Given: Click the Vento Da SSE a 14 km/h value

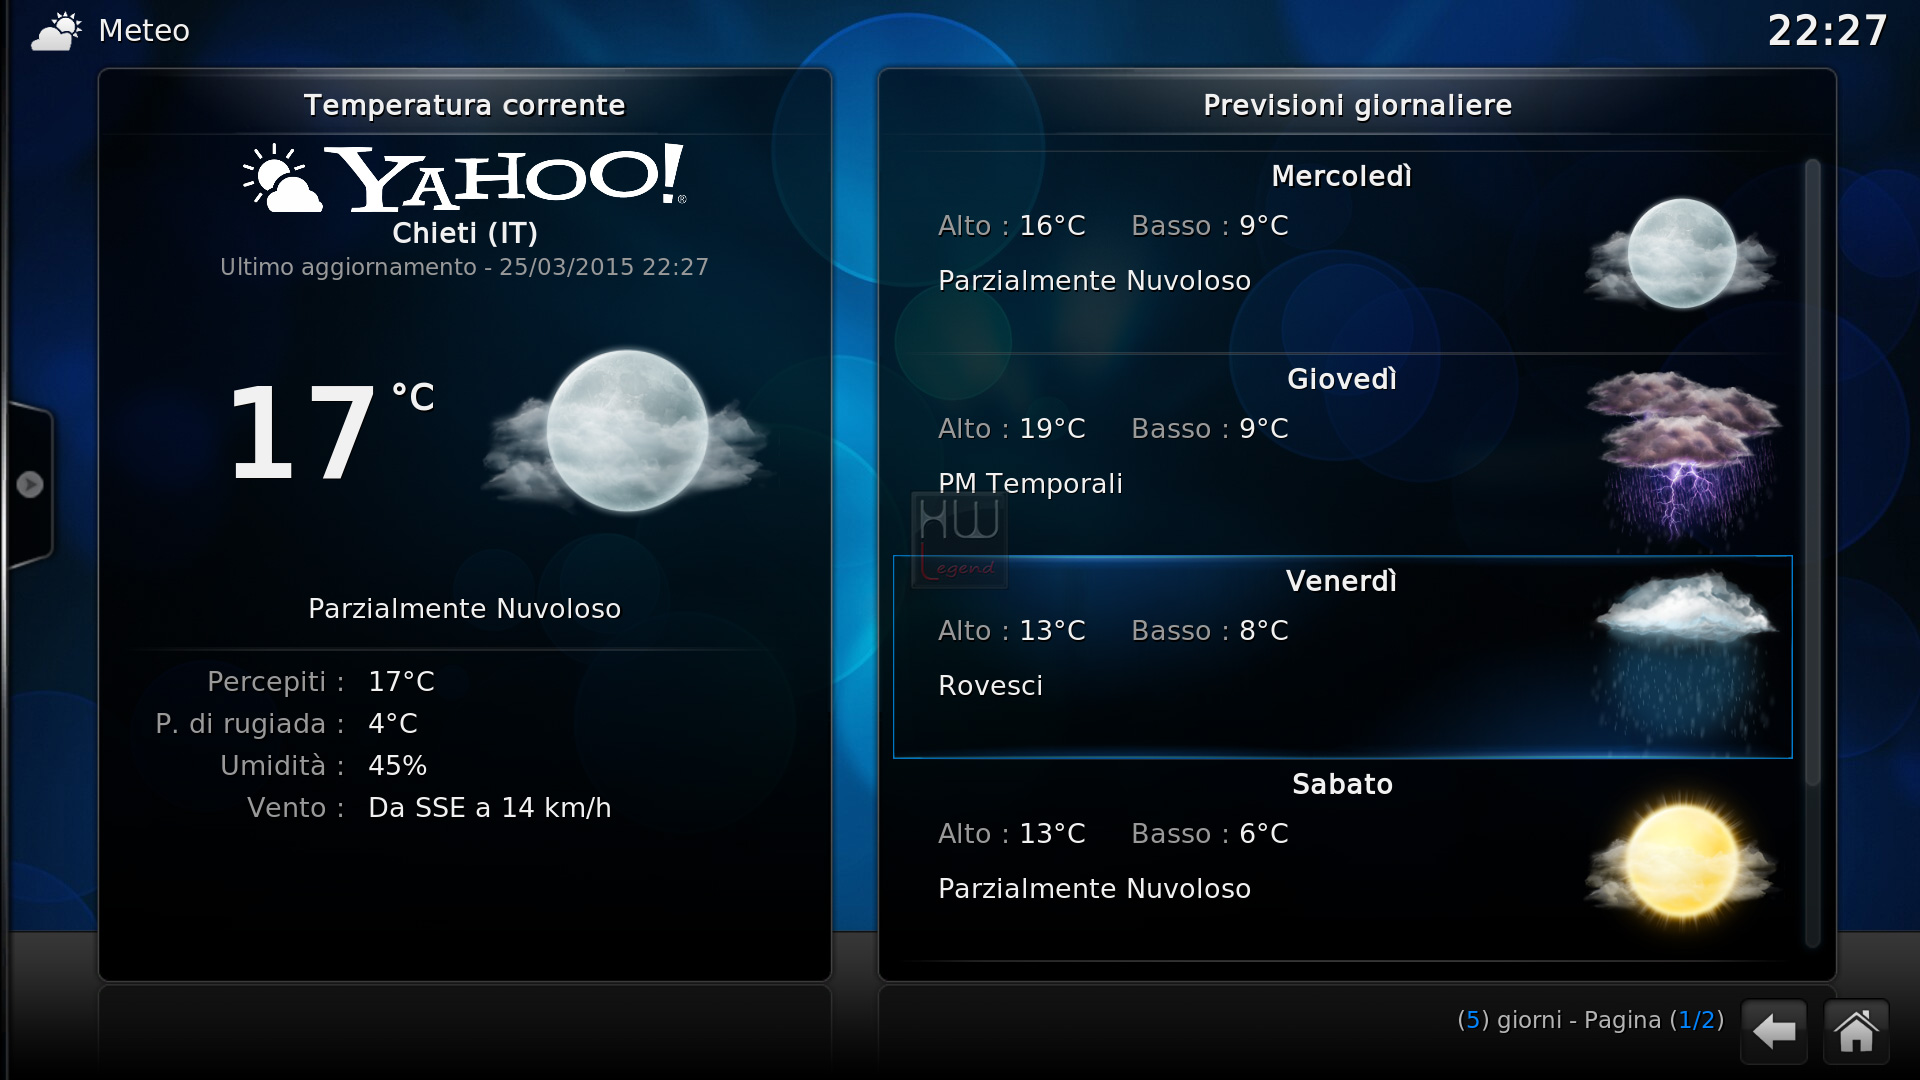Looking at the screenshot, I should coord(489,808).
